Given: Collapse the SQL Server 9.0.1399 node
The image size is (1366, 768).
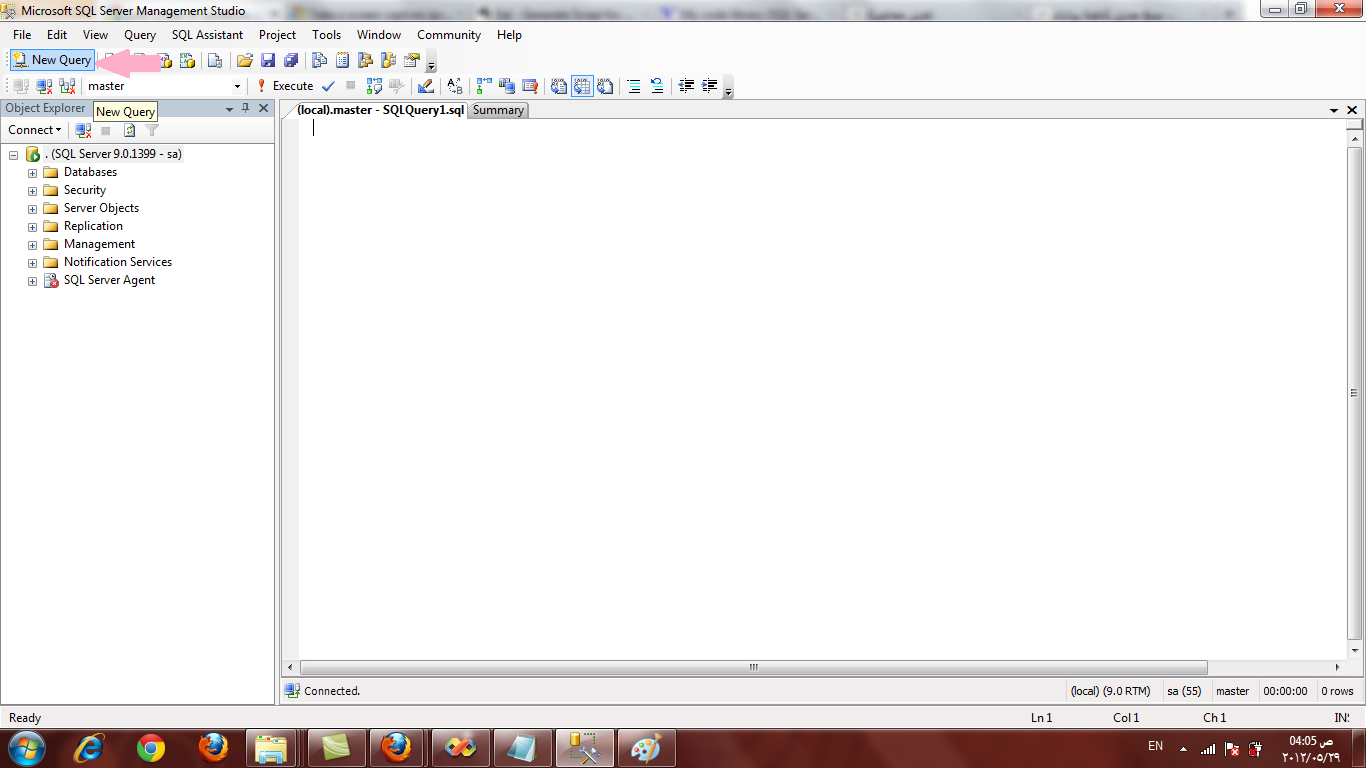Looking at the screenshot, I should click(14, 155).
